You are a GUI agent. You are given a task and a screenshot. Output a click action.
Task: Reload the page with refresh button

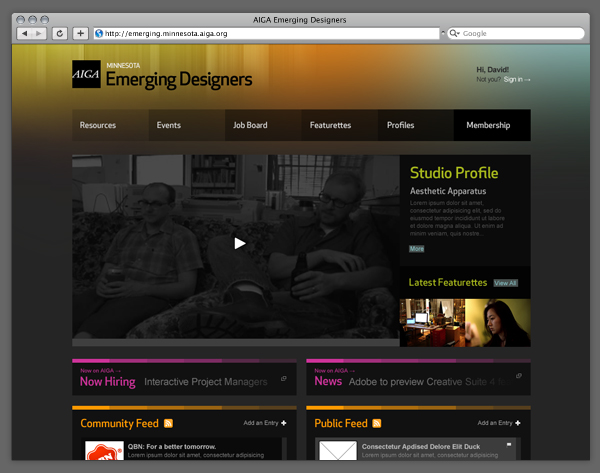60,34
